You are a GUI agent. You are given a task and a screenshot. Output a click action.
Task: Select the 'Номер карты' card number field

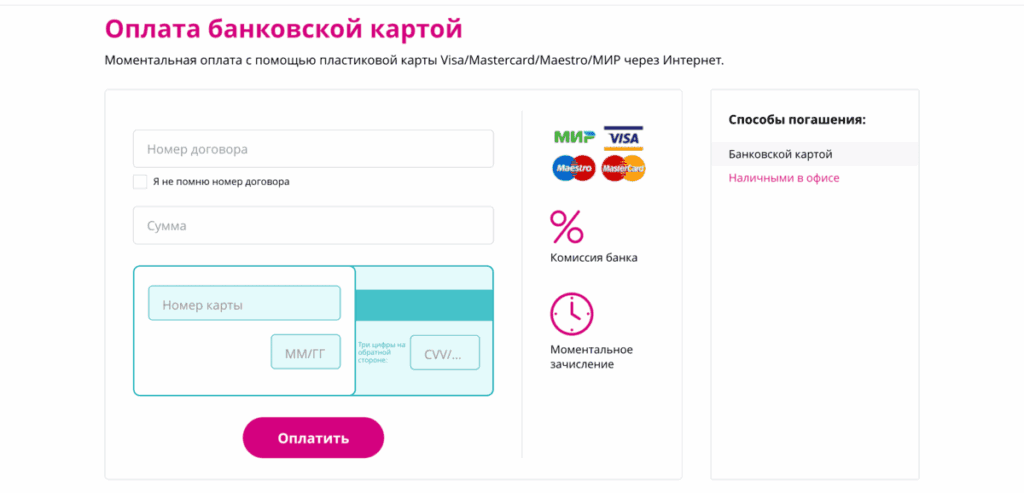pos(244,303)
